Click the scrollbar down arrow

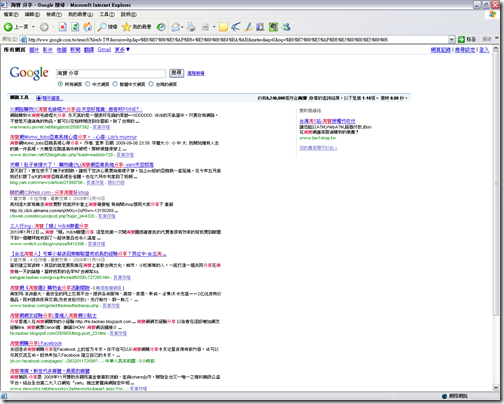pos(496,388)
